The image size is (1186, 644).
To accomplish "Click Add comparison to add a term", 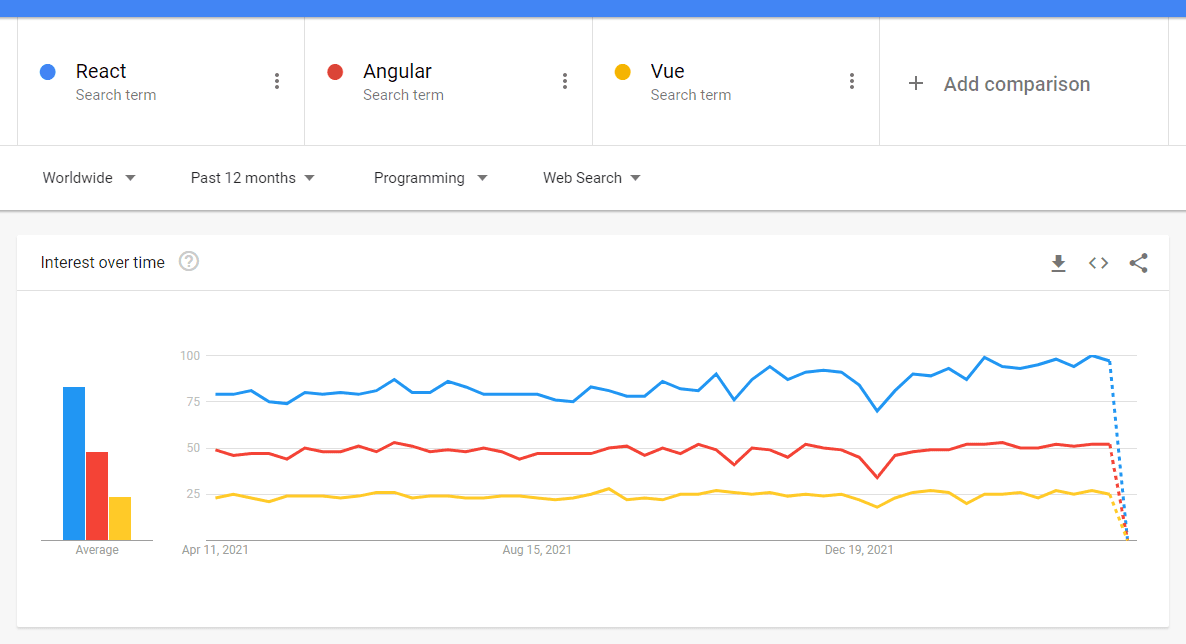I will [x=1017, y=84].
